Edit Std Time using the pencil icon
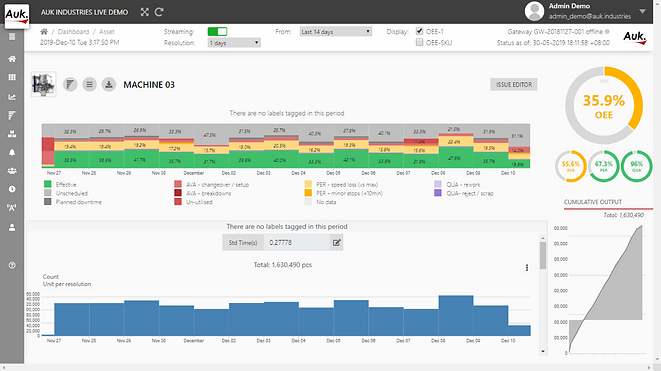Image resolution: width=661 pixels, height=371 pixels. click(336, 242)
